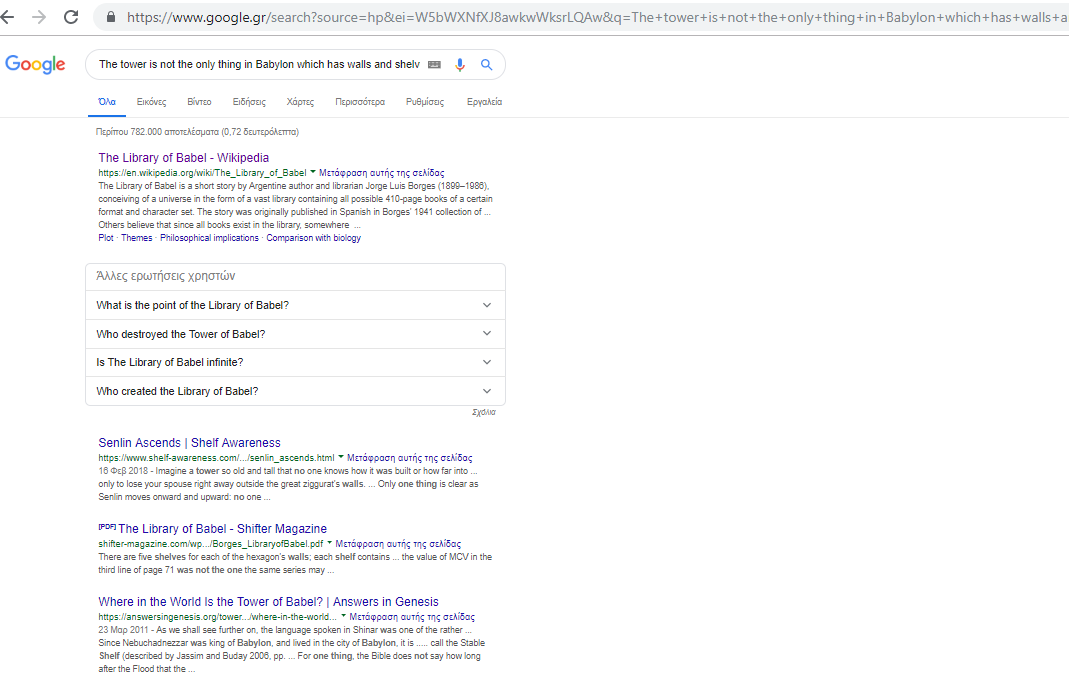Start voice search with the microphone icon
The width and height of the screenshot is (1069, 688).
click(460, 65)
